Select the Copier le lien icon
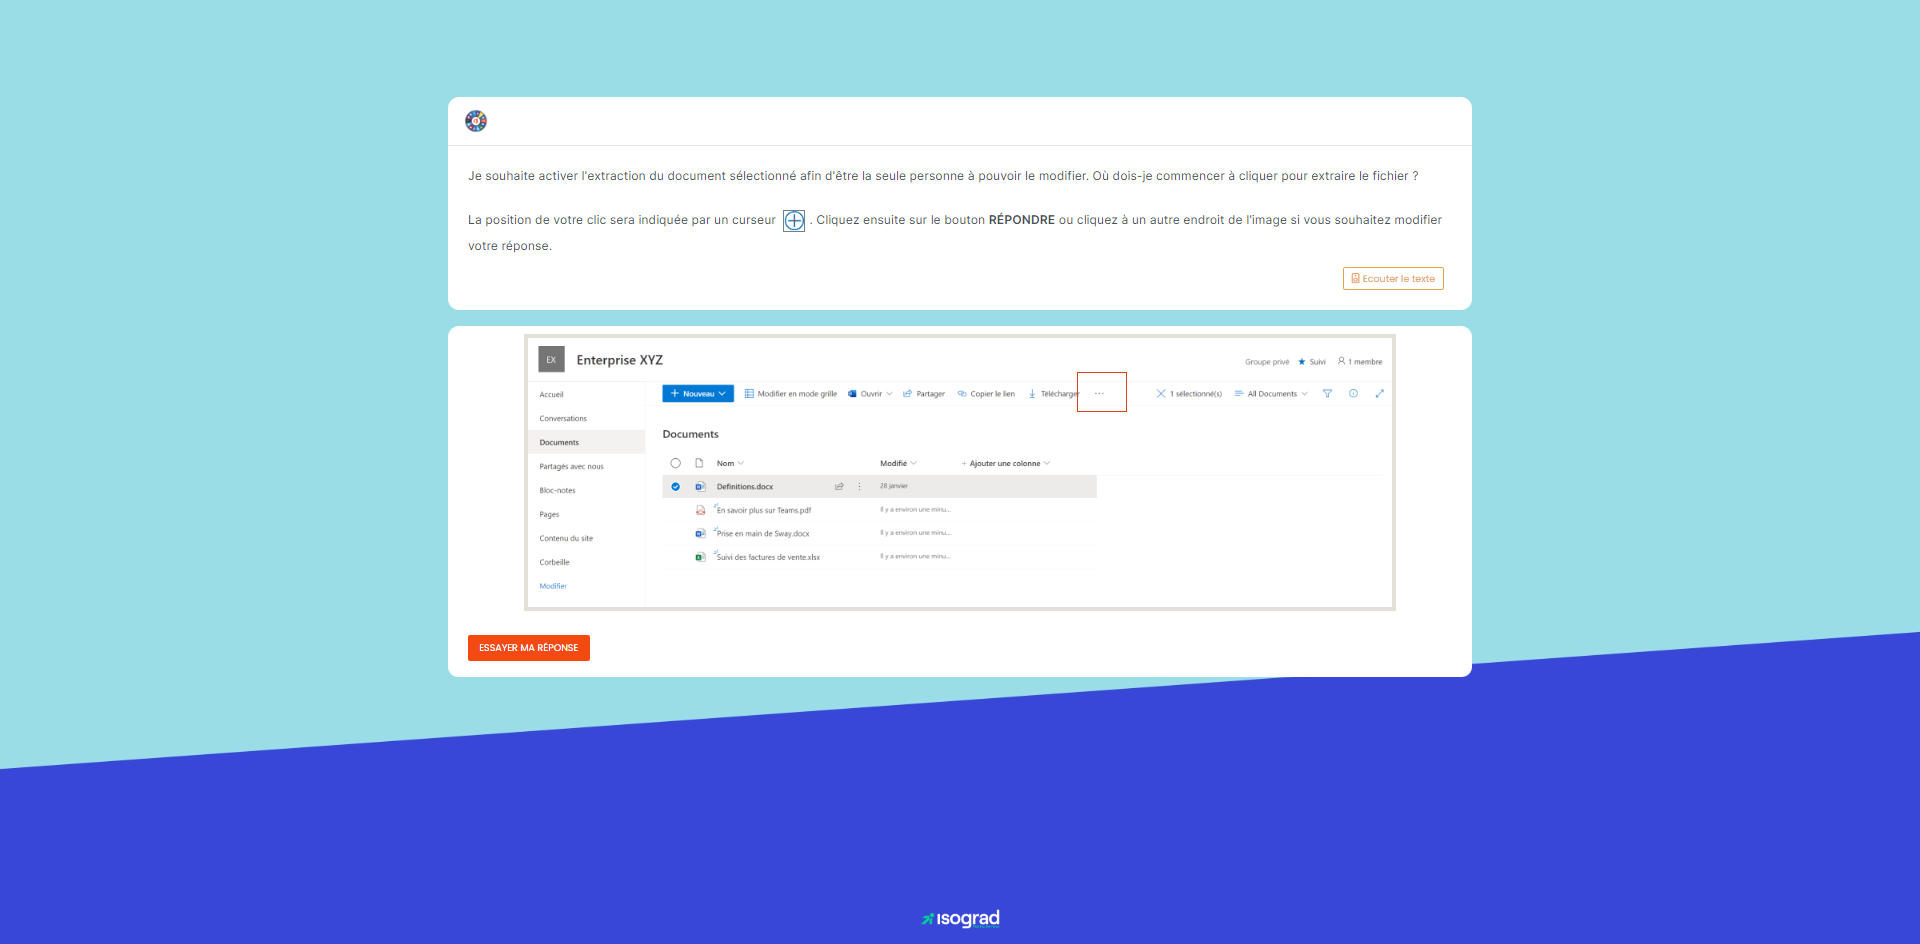1920x944 pixels. (960, 393)
